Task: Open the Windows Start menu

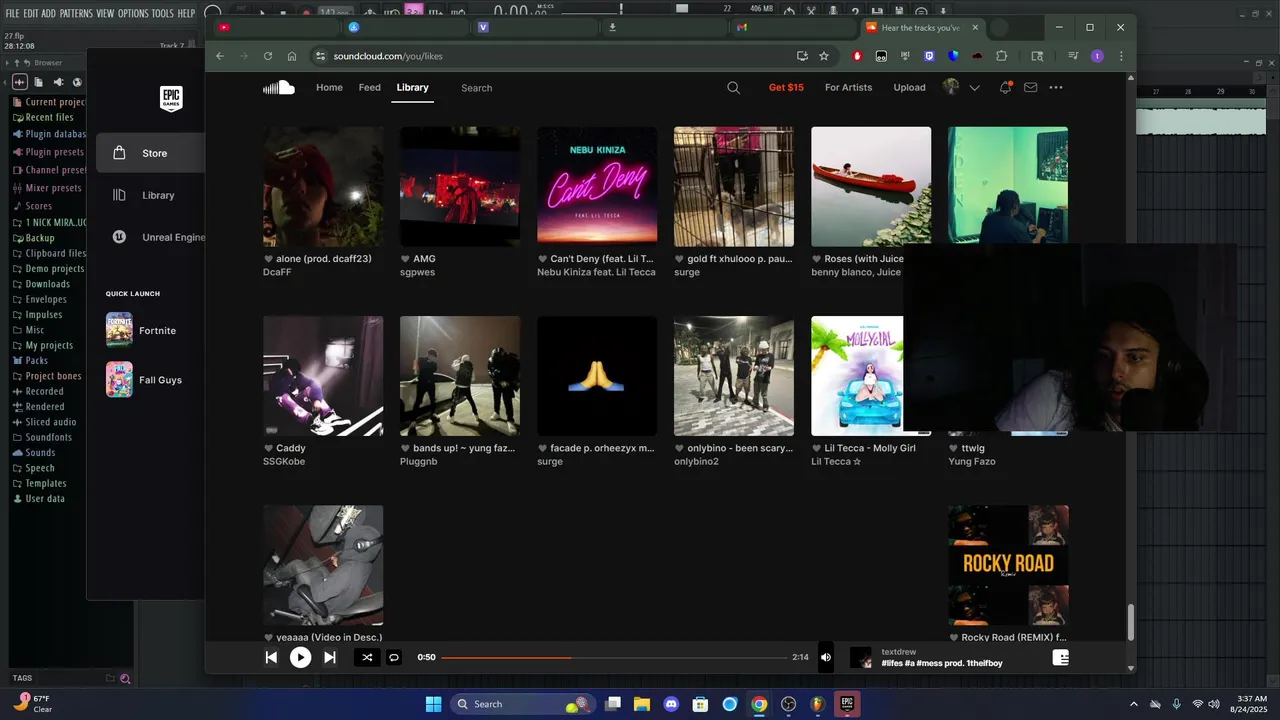Action: point(433,704)
